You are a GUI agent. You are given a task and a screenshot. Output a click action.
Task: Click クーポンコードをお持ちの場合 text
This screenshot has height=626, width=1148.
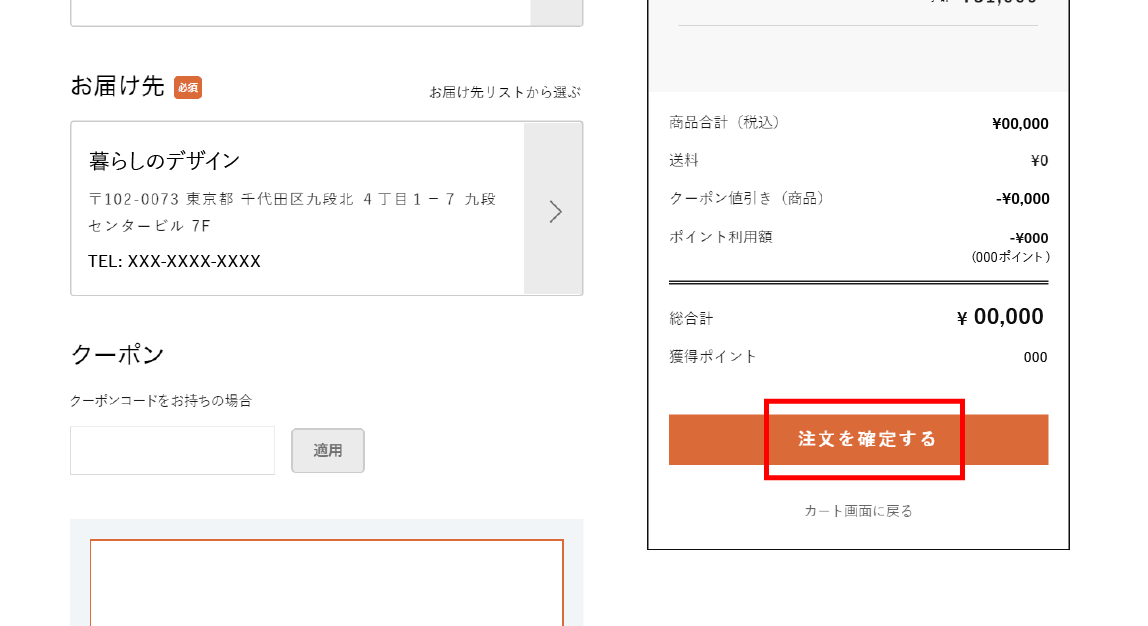point(161,400)
